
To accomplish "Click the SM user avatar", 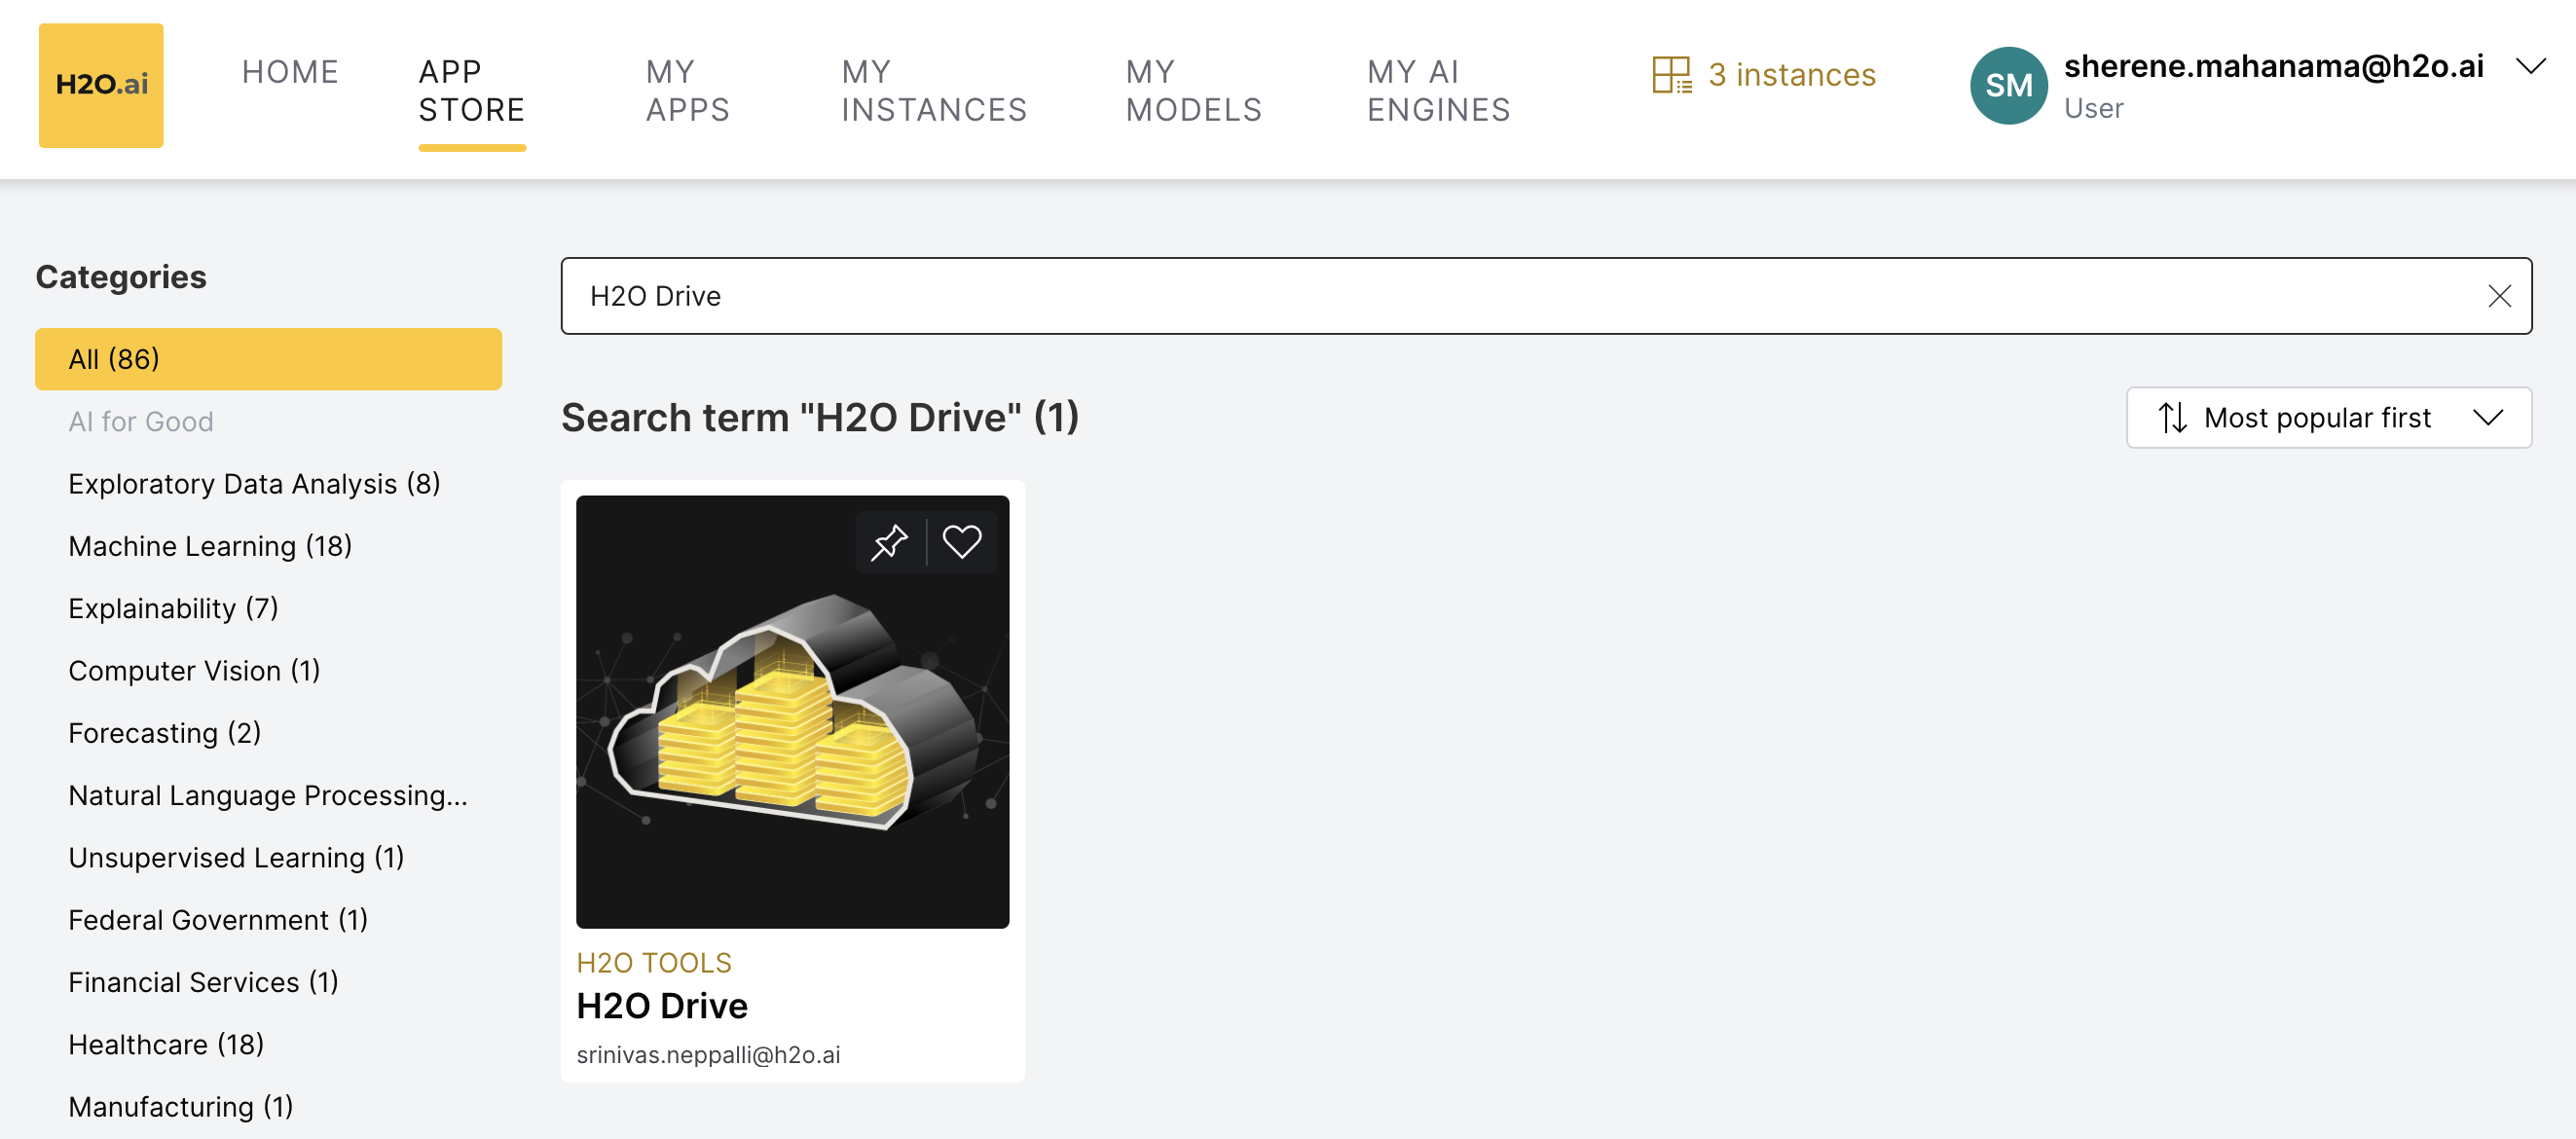I will 2008,86.
